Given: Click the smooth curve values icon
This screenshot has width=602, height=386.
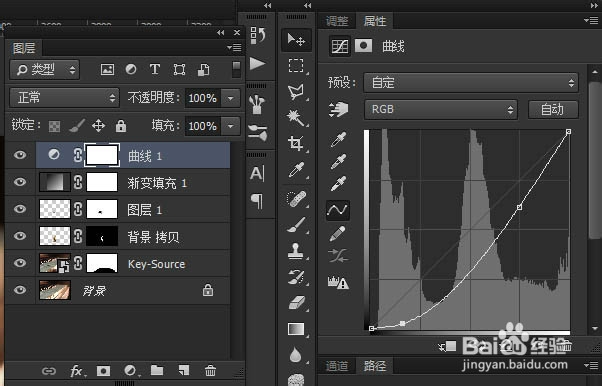Looking at the screenshot, I should pos(338,255).
